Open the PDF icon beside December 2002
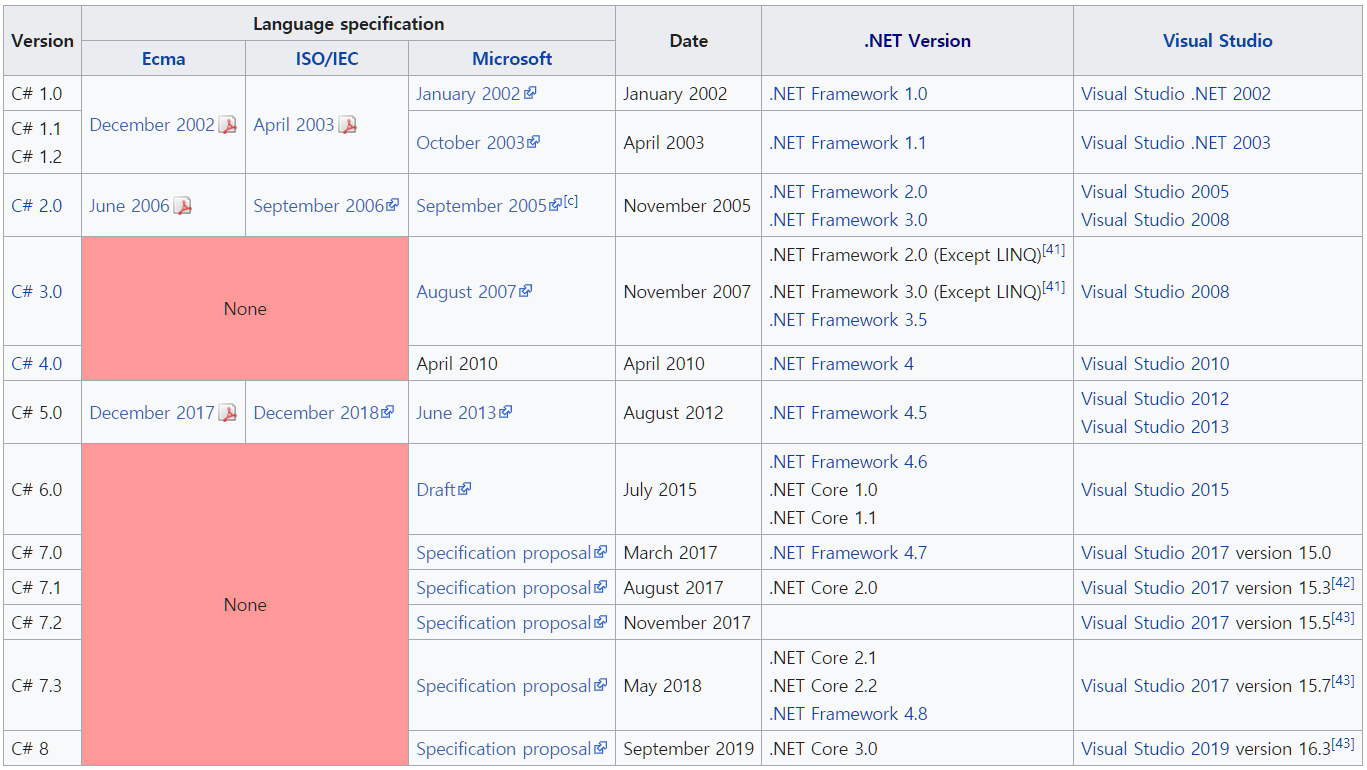This screenshot has height=770, width=1367. 228,125
